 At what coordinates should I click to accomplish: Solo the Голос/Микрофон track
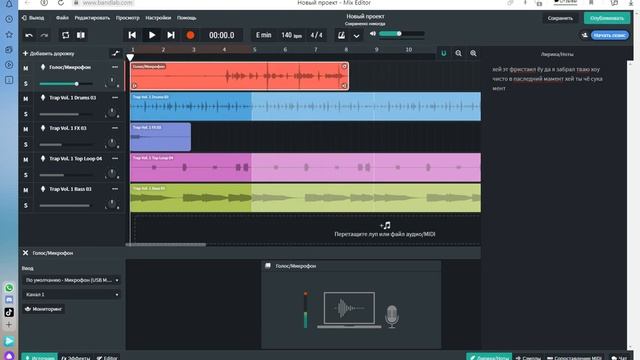(26, 84)
